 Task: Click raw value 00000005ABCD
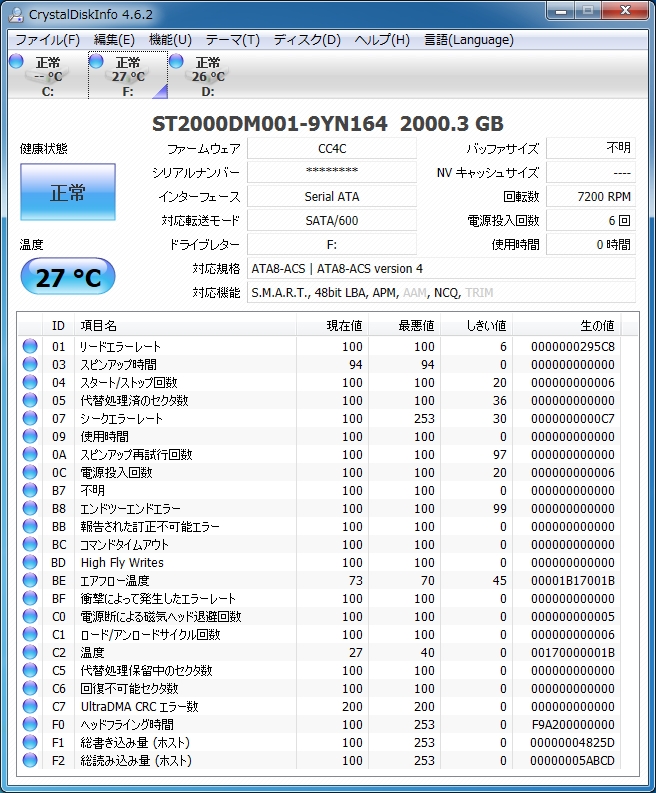click(573, 761)
